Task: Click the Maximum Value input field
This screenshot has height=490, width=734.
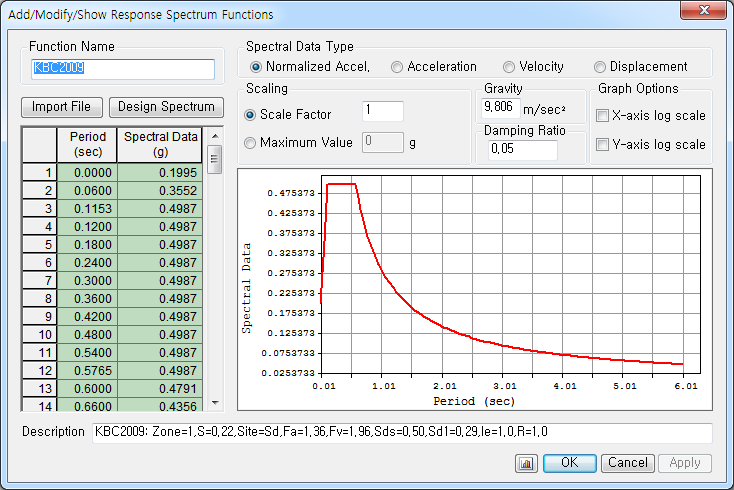Action: [382, 142]
